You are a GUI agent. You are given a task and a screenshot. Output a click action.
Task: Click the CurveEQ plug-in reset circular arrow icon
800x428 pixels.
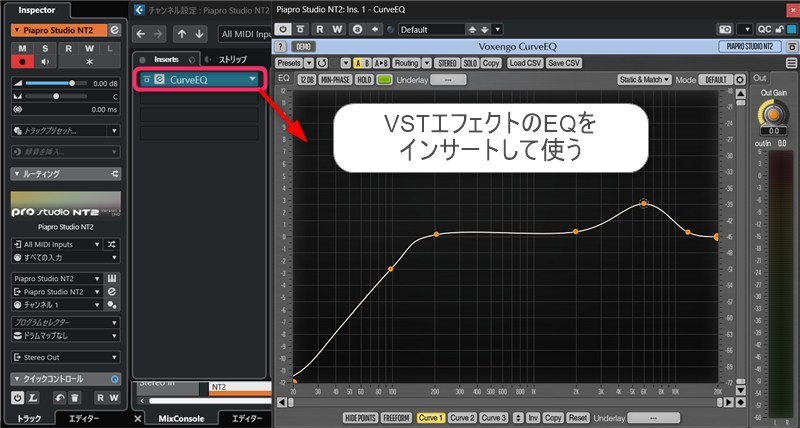[321, 63]
